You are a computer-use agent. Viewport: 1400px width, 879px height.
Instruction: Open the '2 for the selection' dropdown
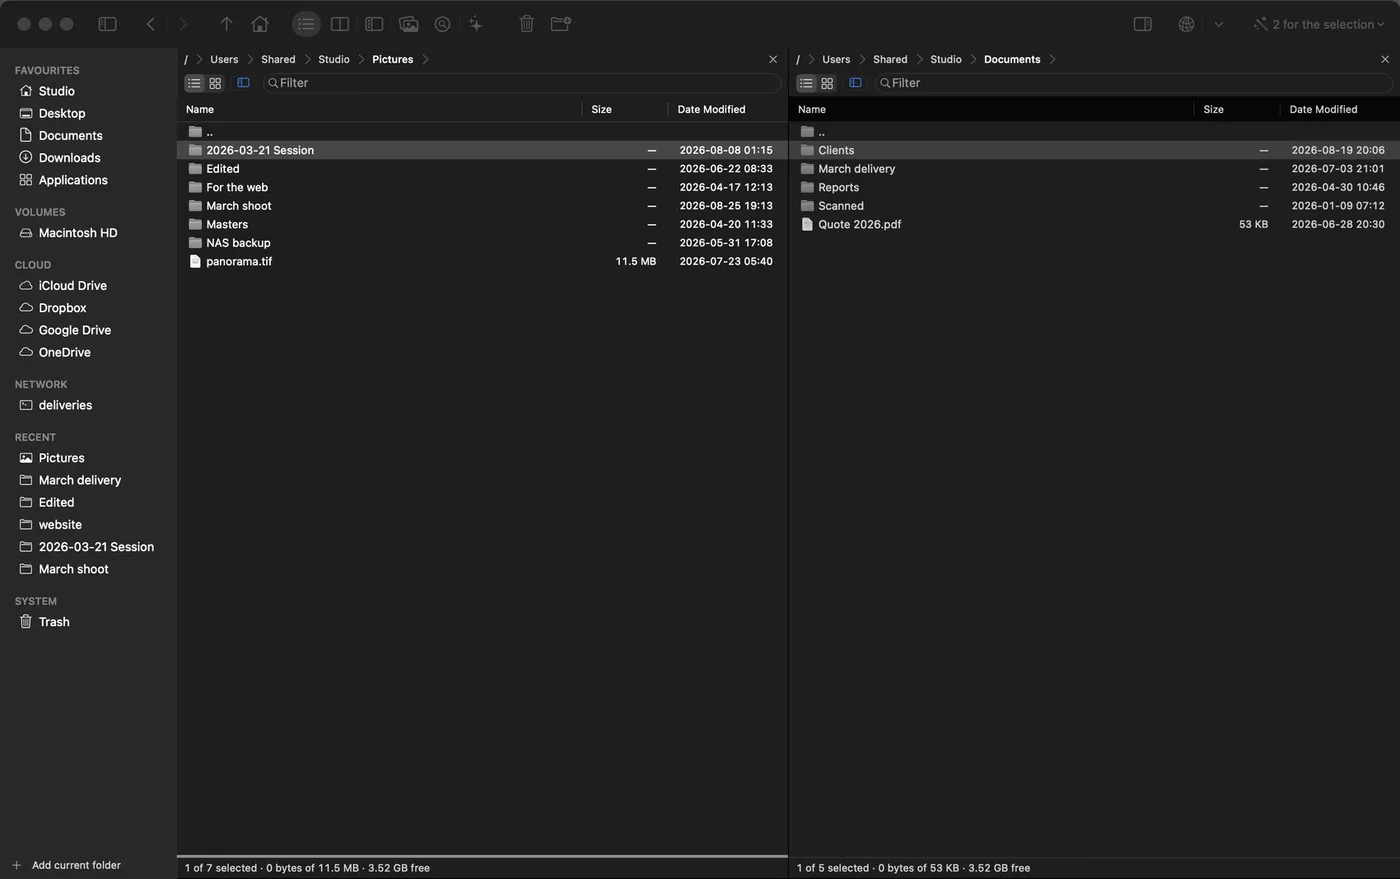pos(1319,24)
